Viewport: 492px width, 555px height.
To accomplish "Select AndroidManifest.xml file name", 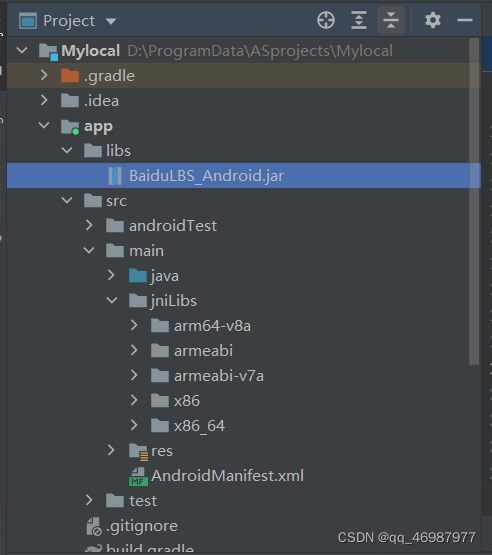I will (228, 476).
